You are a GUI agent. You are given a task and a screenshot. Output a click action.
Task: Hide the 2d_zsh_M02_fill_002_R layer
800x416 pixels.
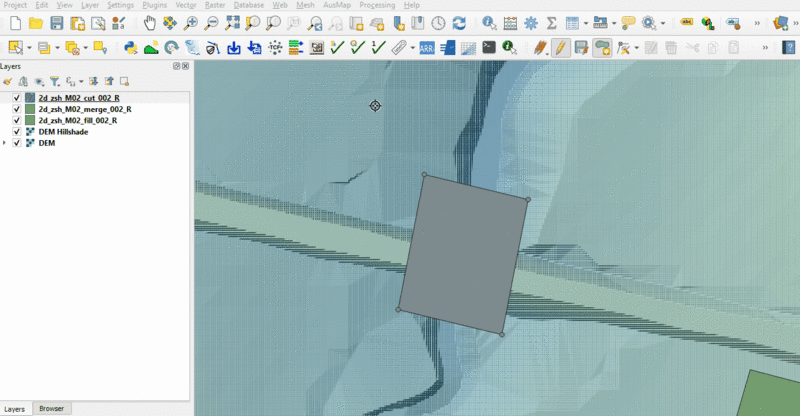point(17,120)
